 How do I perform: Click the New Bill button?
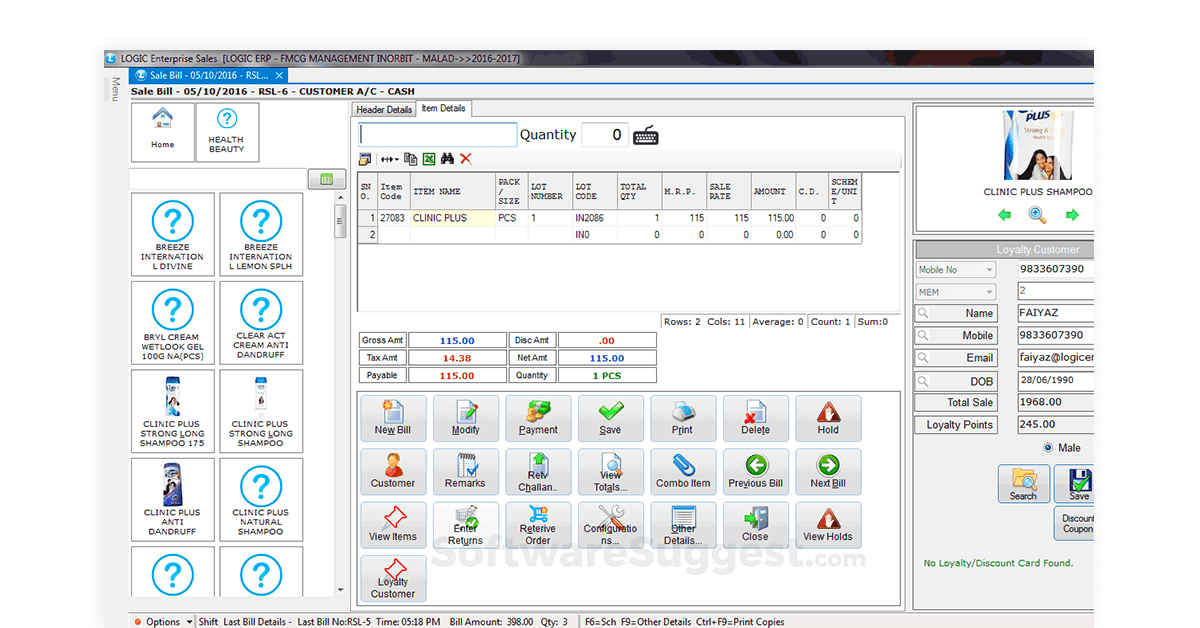coord(392,418)
